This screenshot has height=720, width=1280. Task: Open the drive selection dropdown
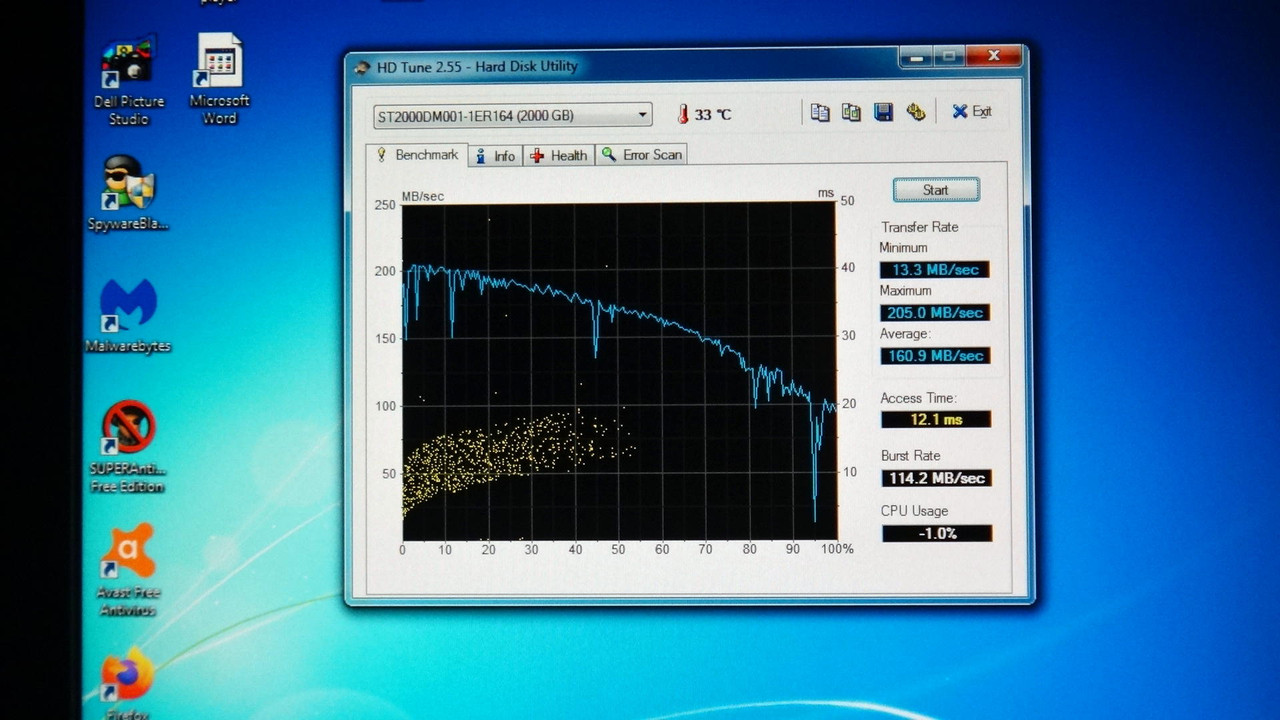pos(513,115)
